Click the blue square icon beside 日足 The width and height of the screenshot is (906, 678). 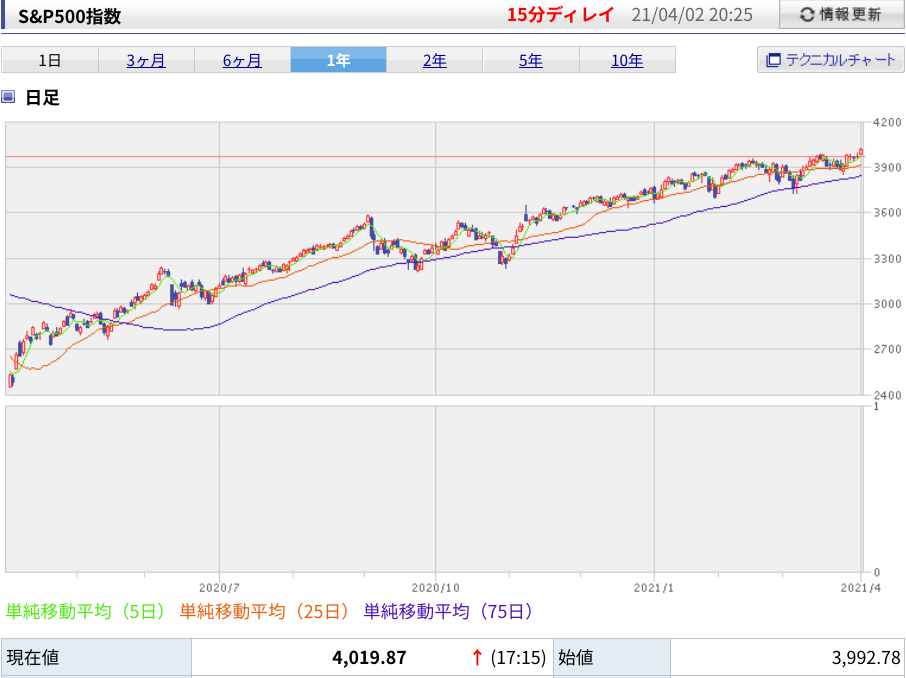click(8, 97)
